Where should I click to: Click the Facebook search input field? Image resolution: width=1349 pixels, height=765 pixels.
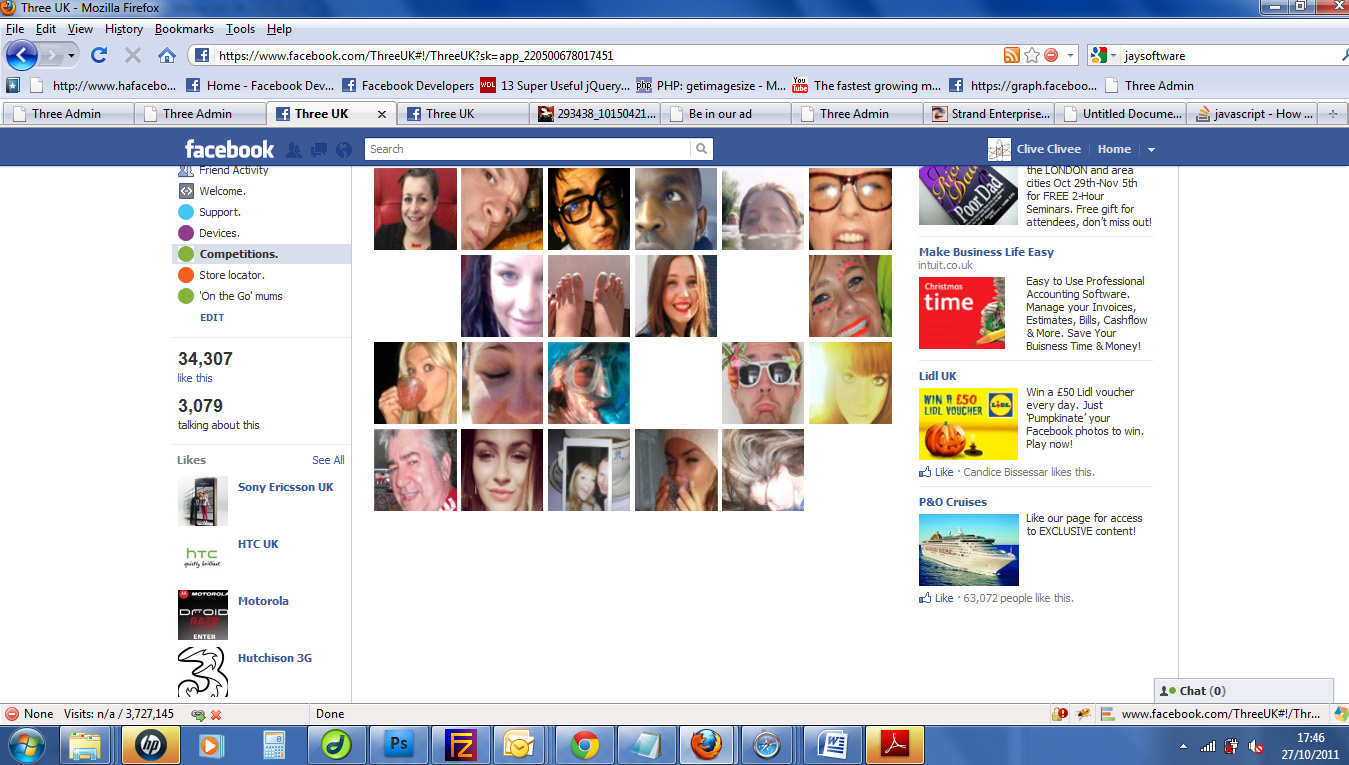pyautogui.click(x=528, y=149)
